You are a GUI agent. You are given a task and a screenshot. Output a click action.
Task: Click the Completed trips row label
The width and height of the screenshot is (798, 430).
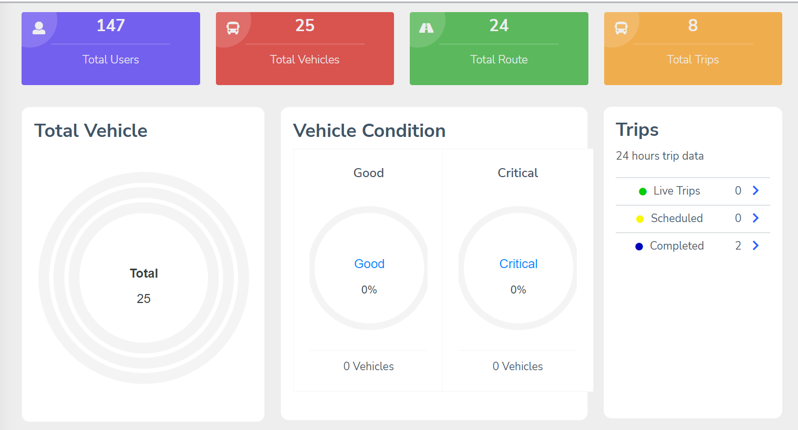(x=677, y=246)
